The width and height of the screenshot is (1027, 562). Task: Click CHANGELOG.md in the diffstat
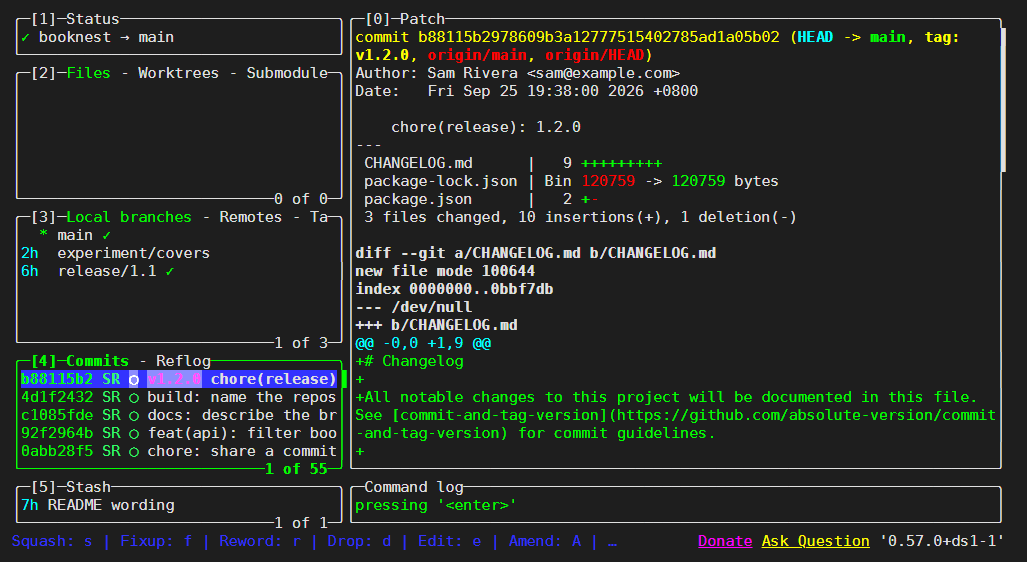[418, 162]
